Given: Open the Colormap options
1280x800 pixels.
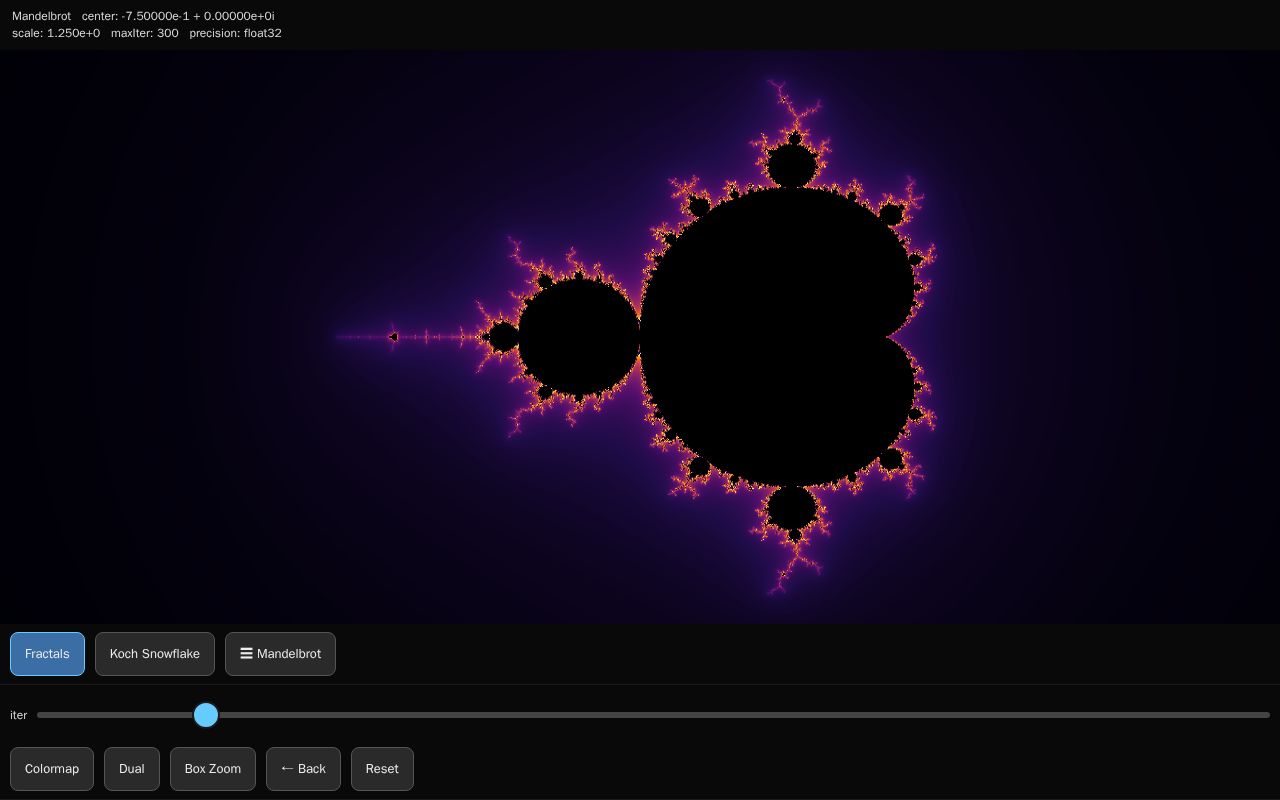Looking at the screenshot, I should pyautogui.click(x=52, y=769).
